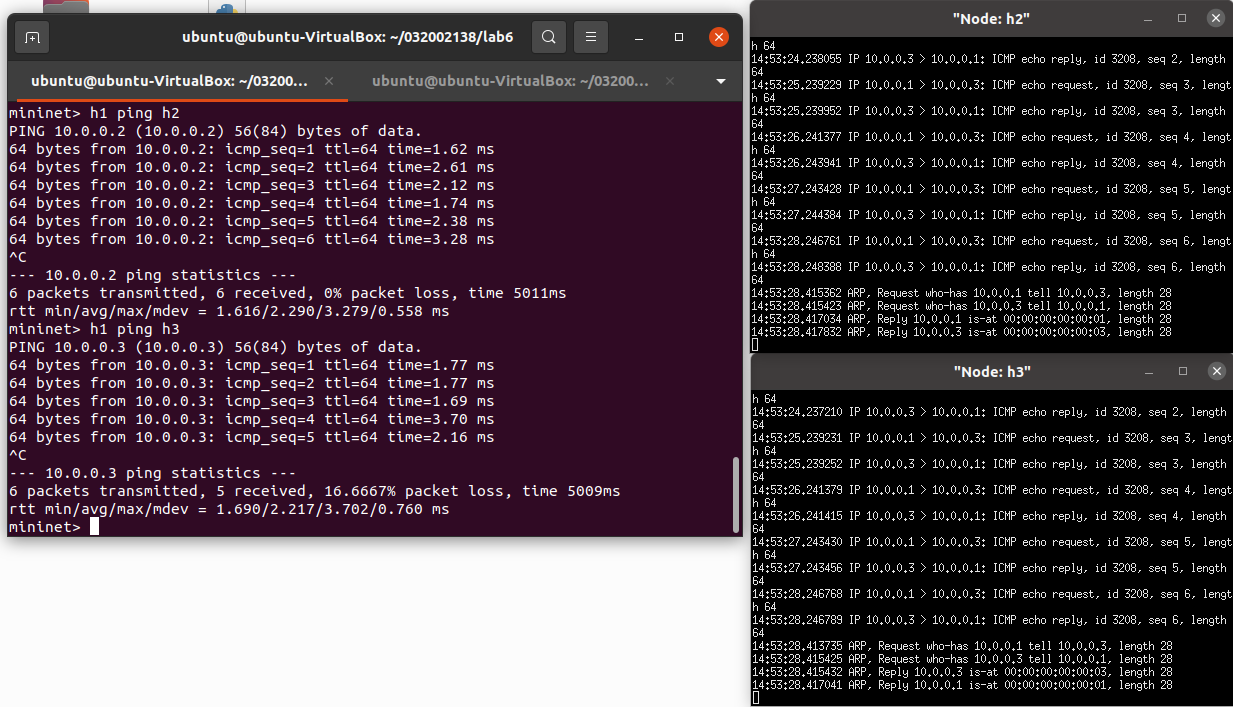1233x707 pixels.
Task: Click the reply line with time=1.74 ms
Action: tap(252, 203)
